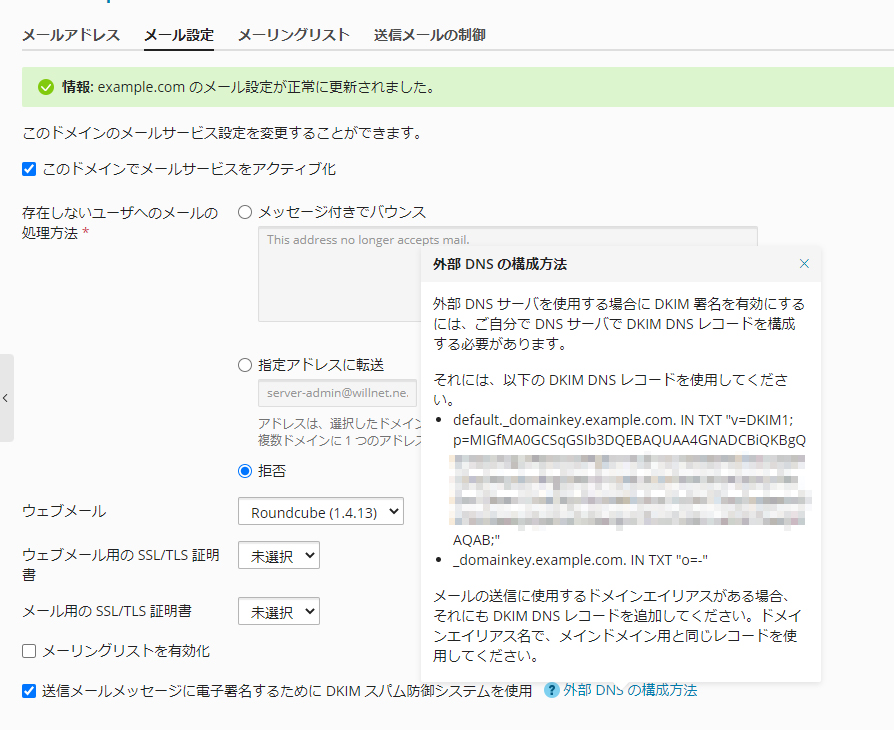Image resolution: width=894 pixels, height=730 pixels.
Task: Select the メッセージ付きでバウンス radio button
Action: tap(245, 212)
